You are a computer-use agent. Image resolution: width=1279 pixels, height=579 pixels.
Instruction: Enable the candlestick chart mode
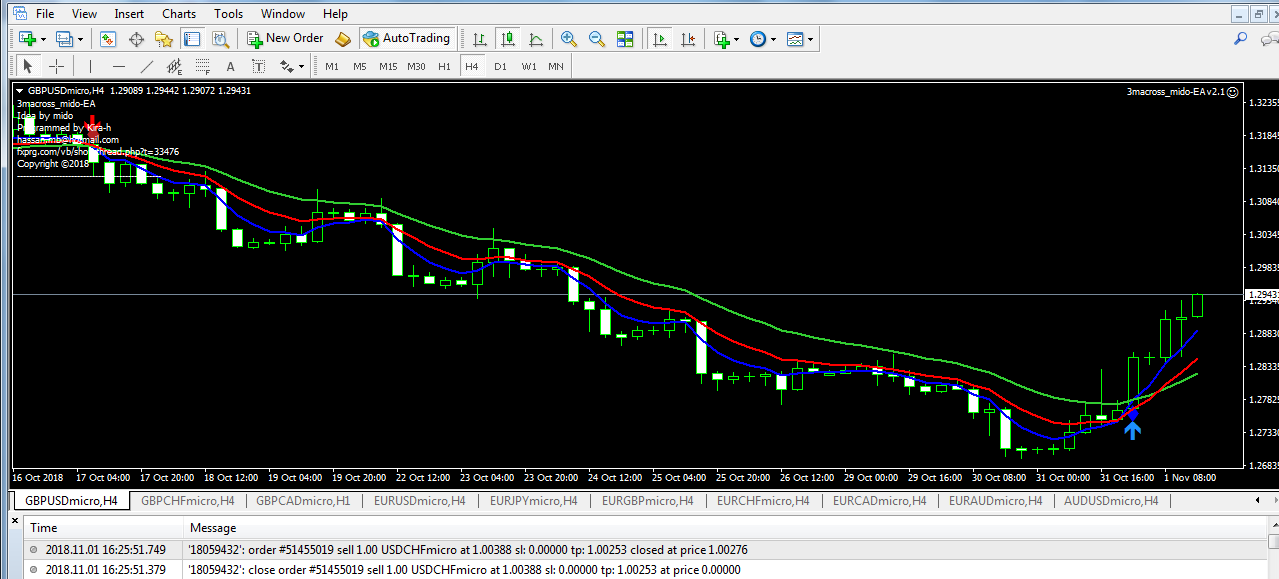[508, 39]
